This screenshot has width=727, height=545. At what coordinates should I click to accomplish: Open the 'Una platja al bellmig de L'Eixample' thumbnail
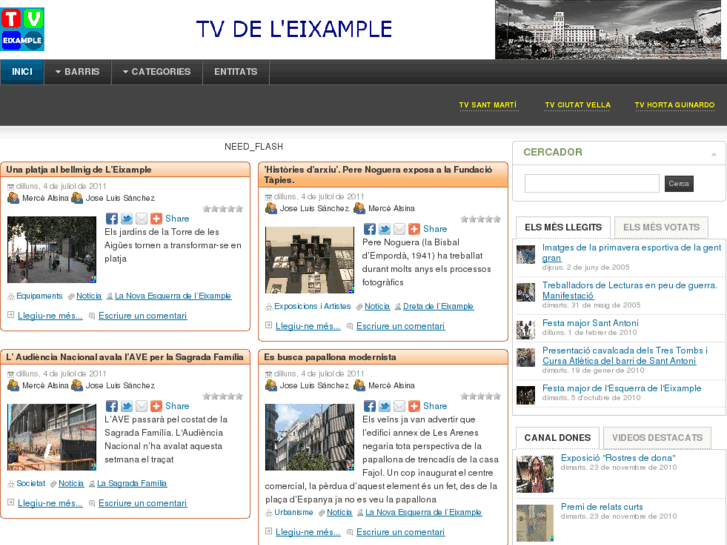(x=51, y=250)
